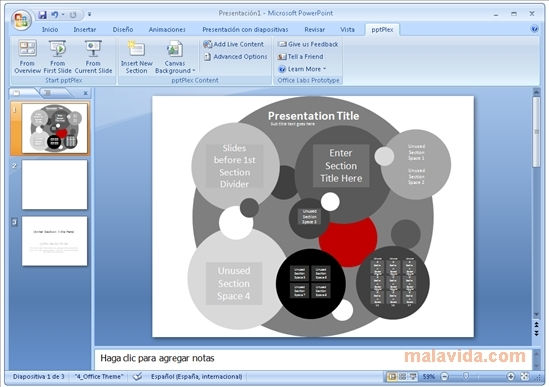549x387 pixels.
Task: Expand the Undo history dropdown arrow
Action: click(63, 15)
